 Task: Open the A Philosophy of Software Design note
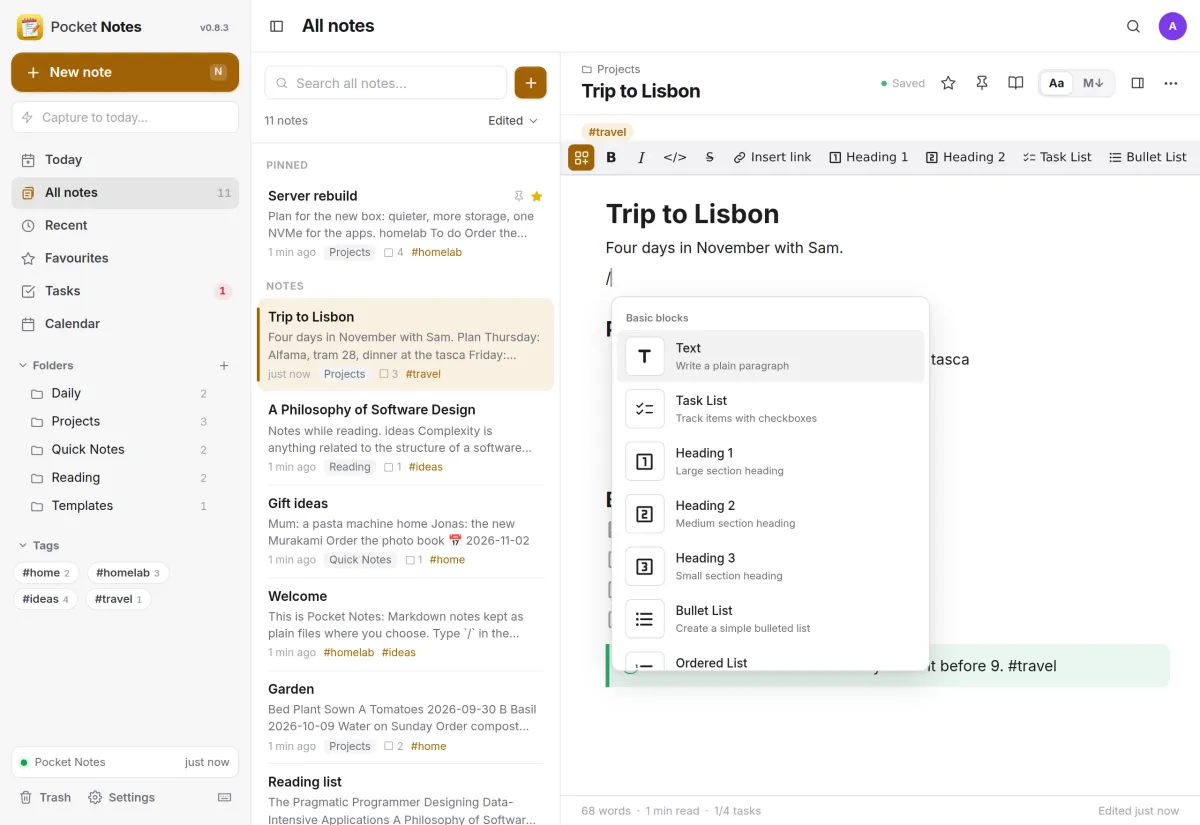405,438
